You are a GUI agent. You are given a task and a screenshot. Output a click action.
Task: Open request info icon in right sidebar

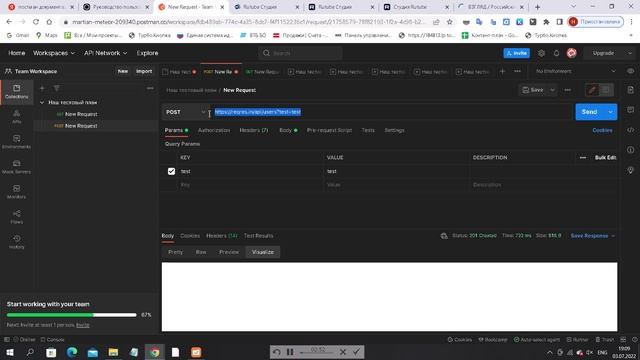[x=631, y=150]
